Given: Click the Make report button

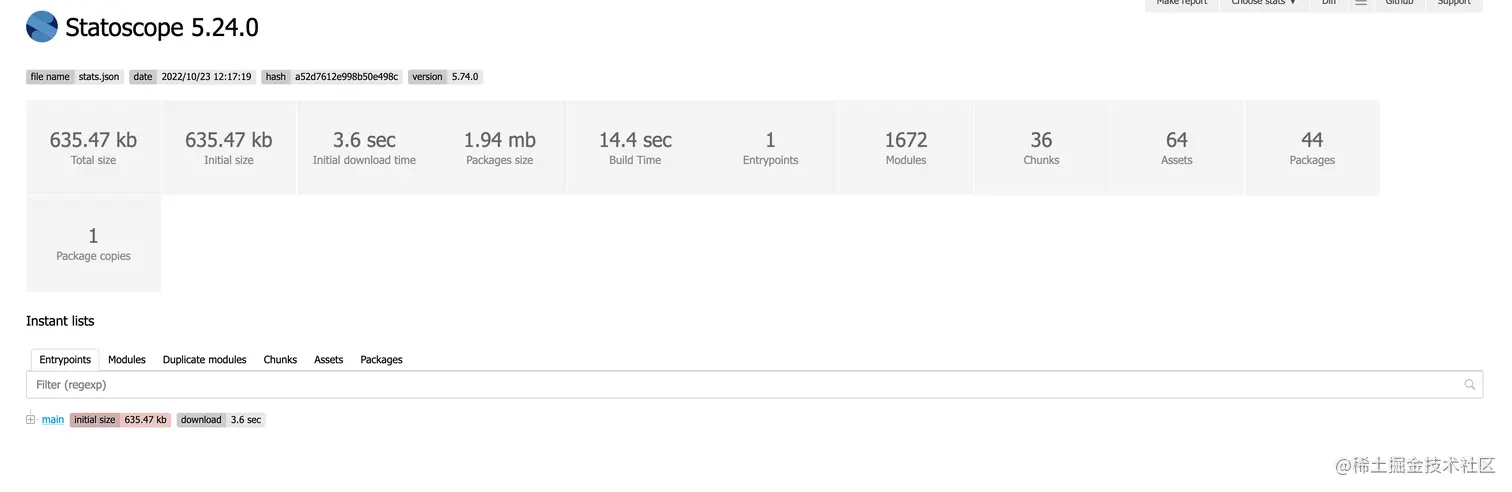Looking at the screenshot, I should tap(1181, 4).
